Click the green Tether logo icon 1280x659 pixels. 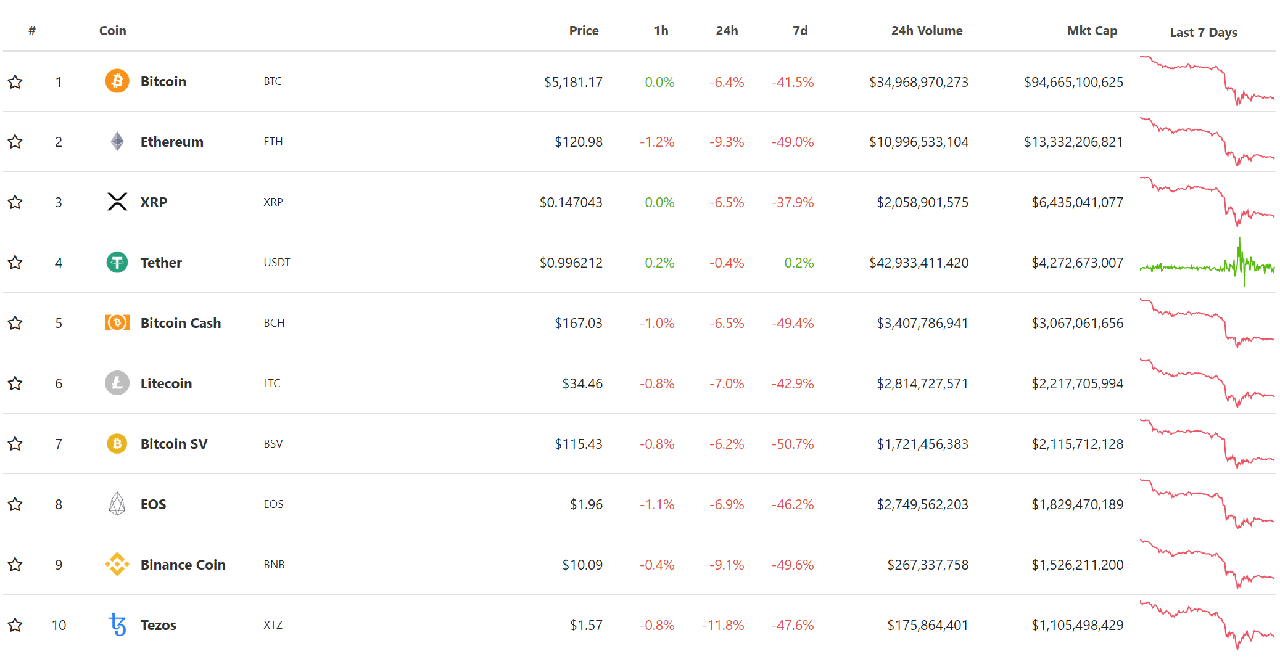click(117, 263)
